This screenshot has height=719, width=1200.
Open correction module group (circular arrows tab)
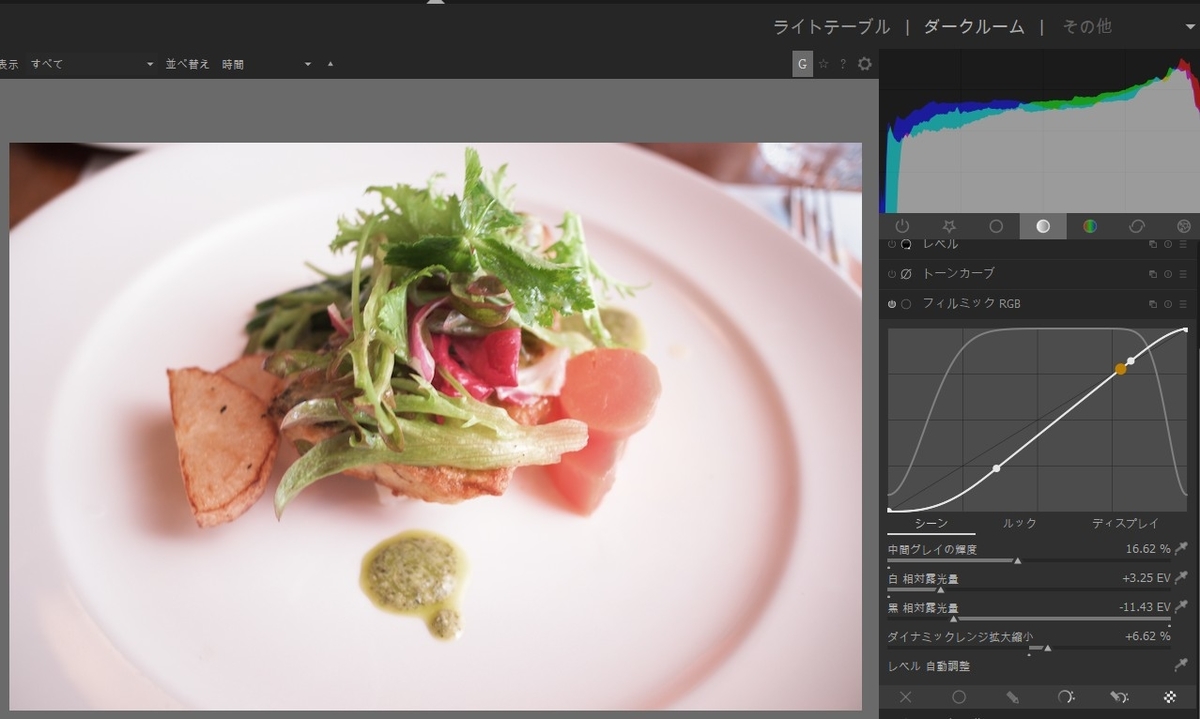click(x=1137, y=226)
